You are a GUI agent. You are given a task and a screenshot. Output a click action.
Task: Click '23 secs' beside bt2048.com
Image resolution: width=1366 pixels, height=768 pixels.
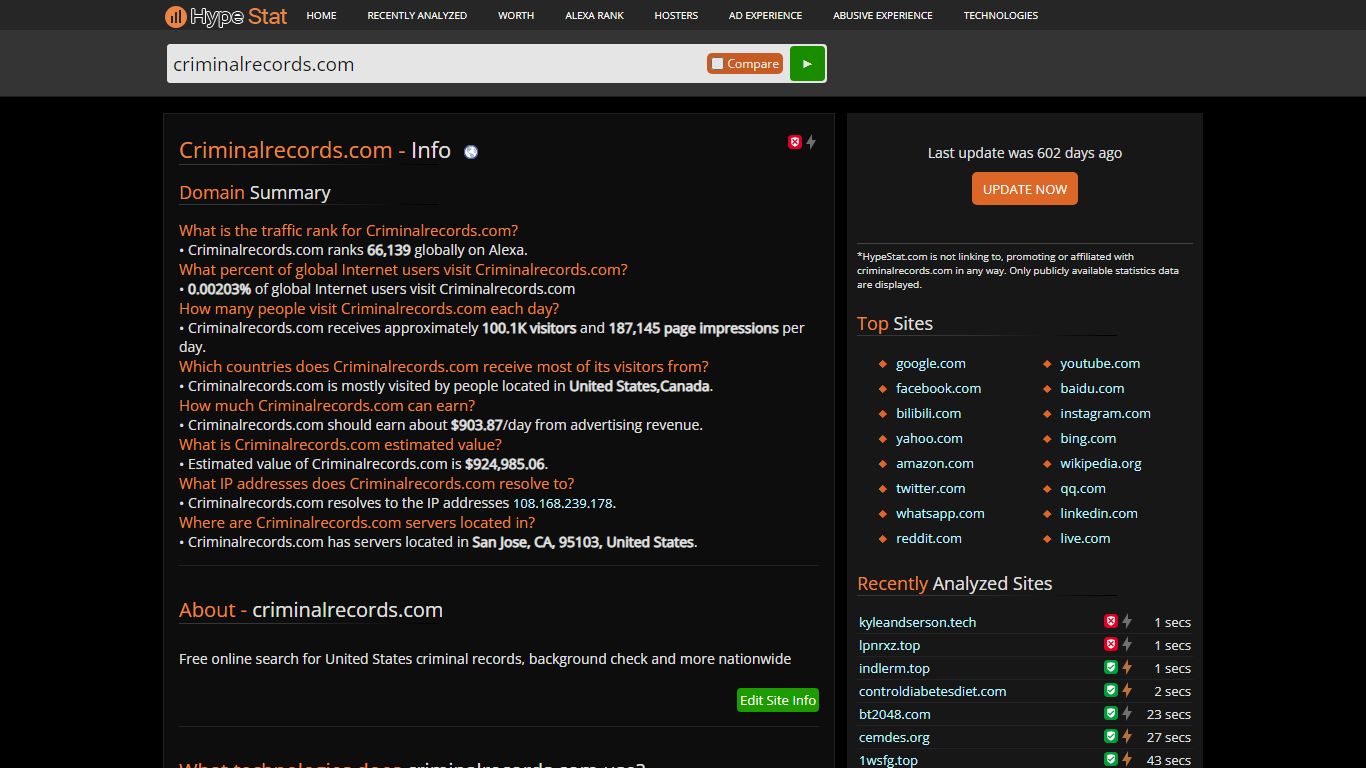tap(1169, 714)
